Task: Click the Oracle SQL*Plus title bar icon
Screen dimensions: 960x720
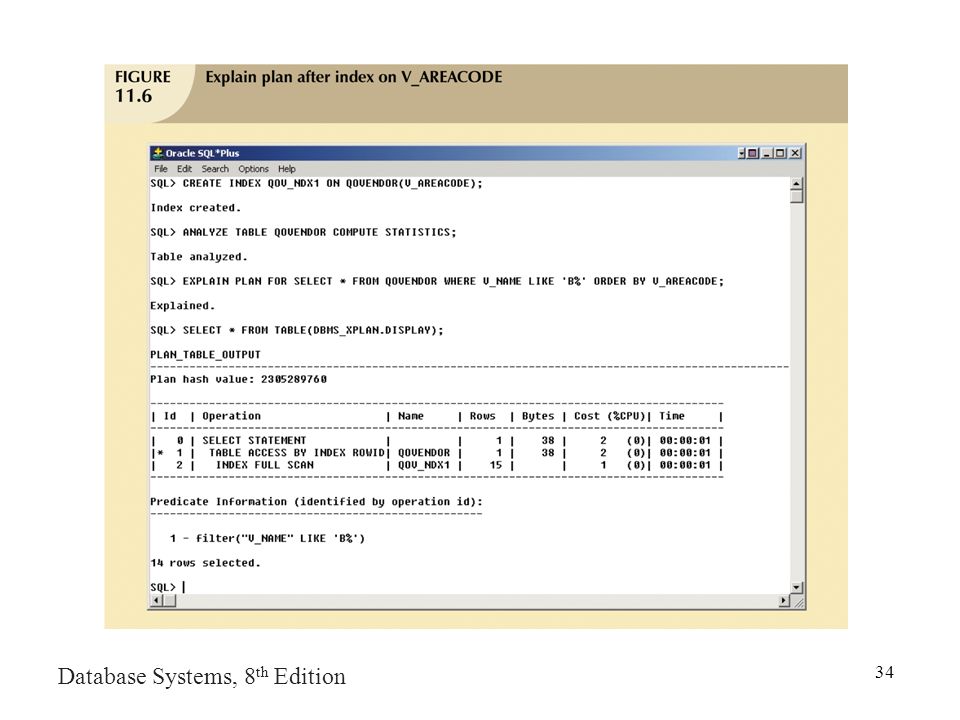Action: (158, 153)
